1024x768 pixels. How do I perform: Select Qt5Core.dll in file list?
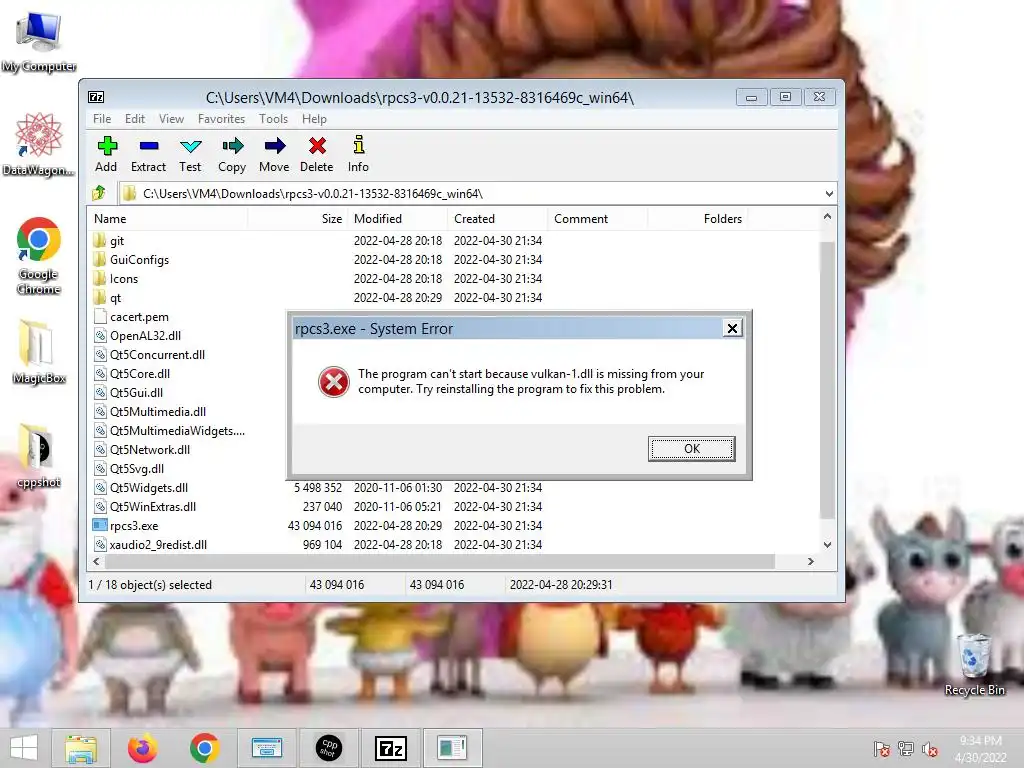coord(132,374)
